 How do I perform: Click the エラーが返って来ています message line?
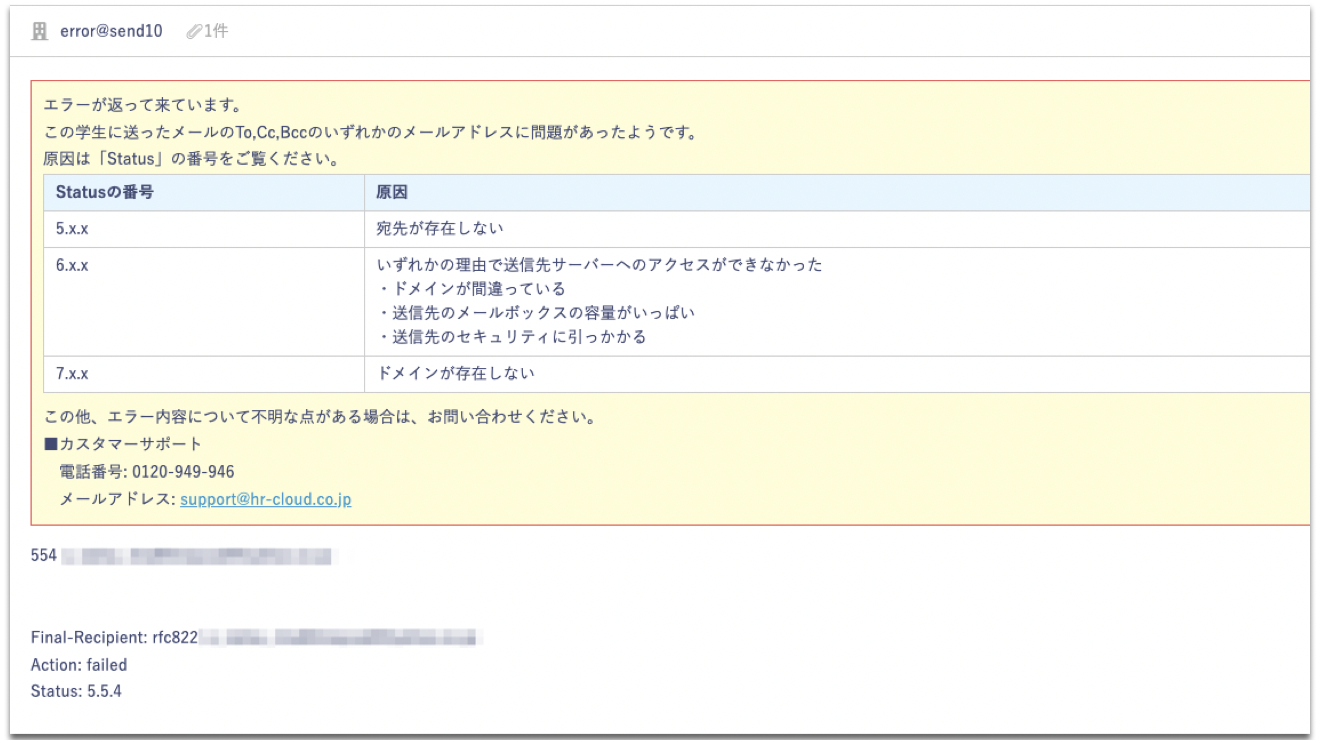tap(143, 105)
